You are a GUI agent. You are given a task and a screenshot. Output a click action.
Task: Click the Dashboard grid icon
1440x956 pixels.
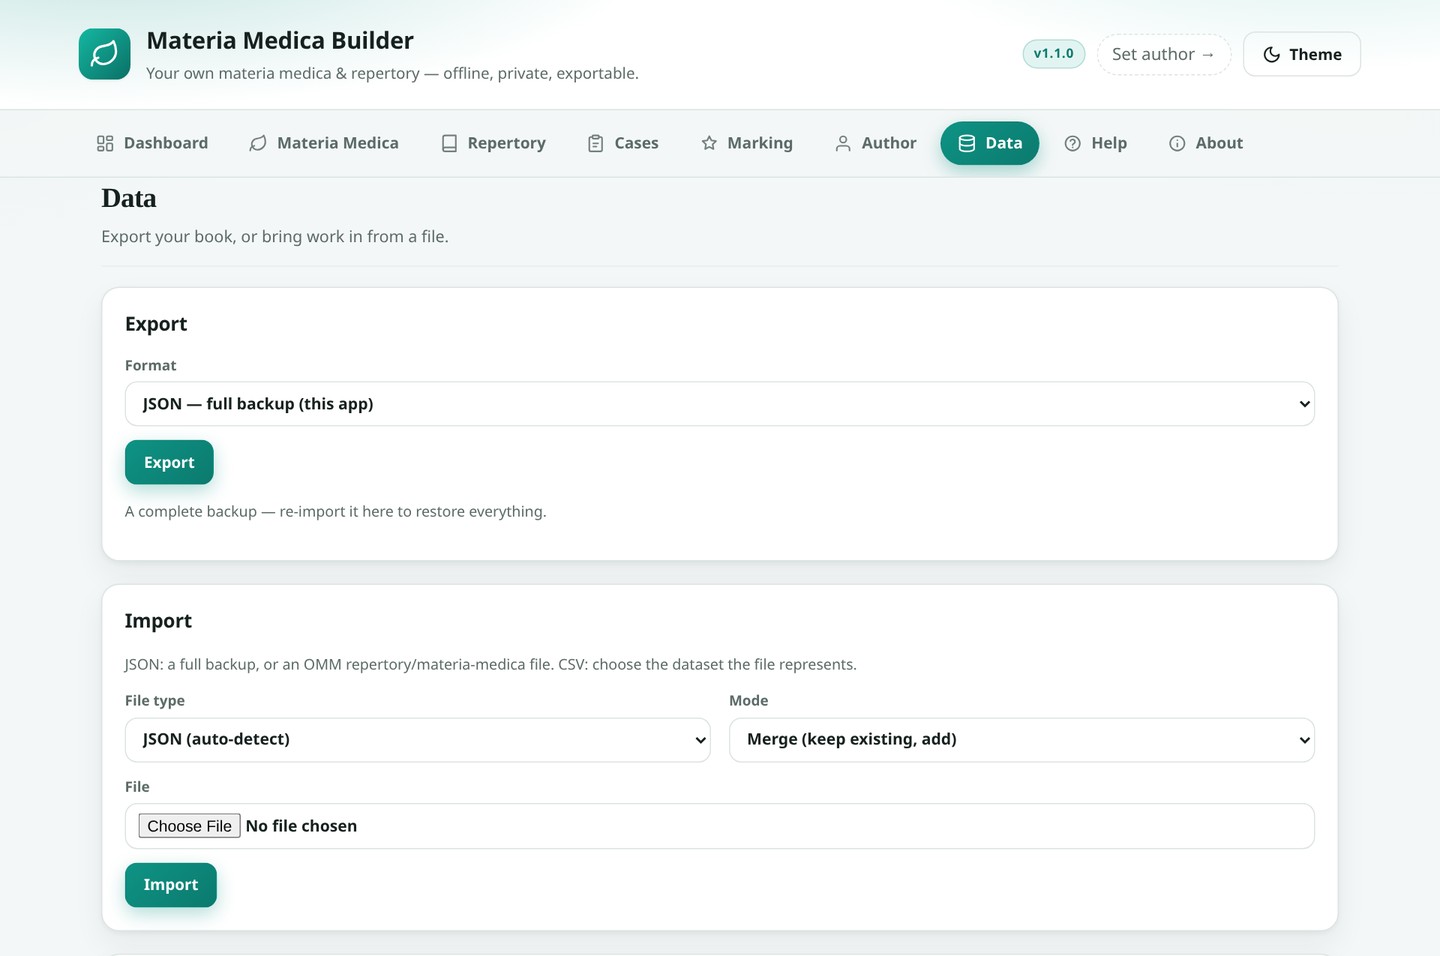pos(105,144)
